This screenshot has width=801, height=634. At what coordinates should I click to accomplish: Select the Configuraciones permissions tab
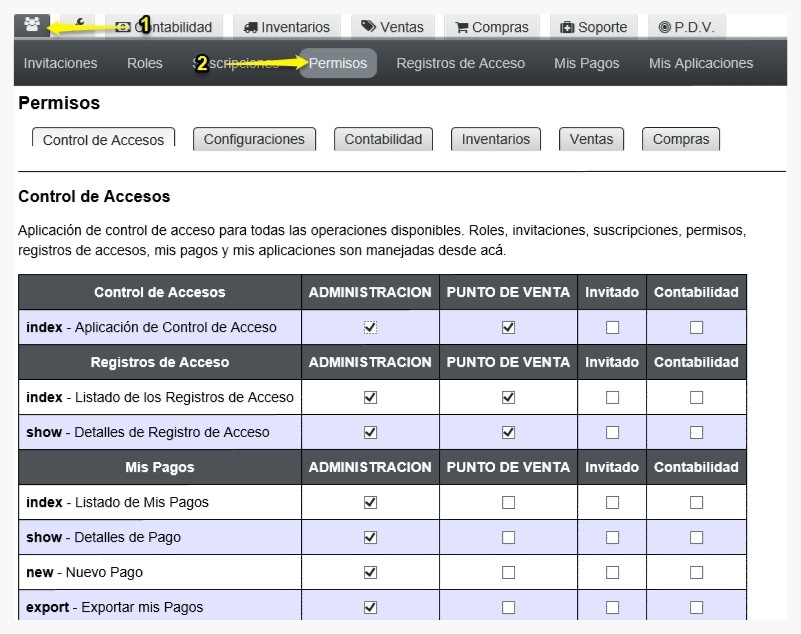tap(254, 139)
